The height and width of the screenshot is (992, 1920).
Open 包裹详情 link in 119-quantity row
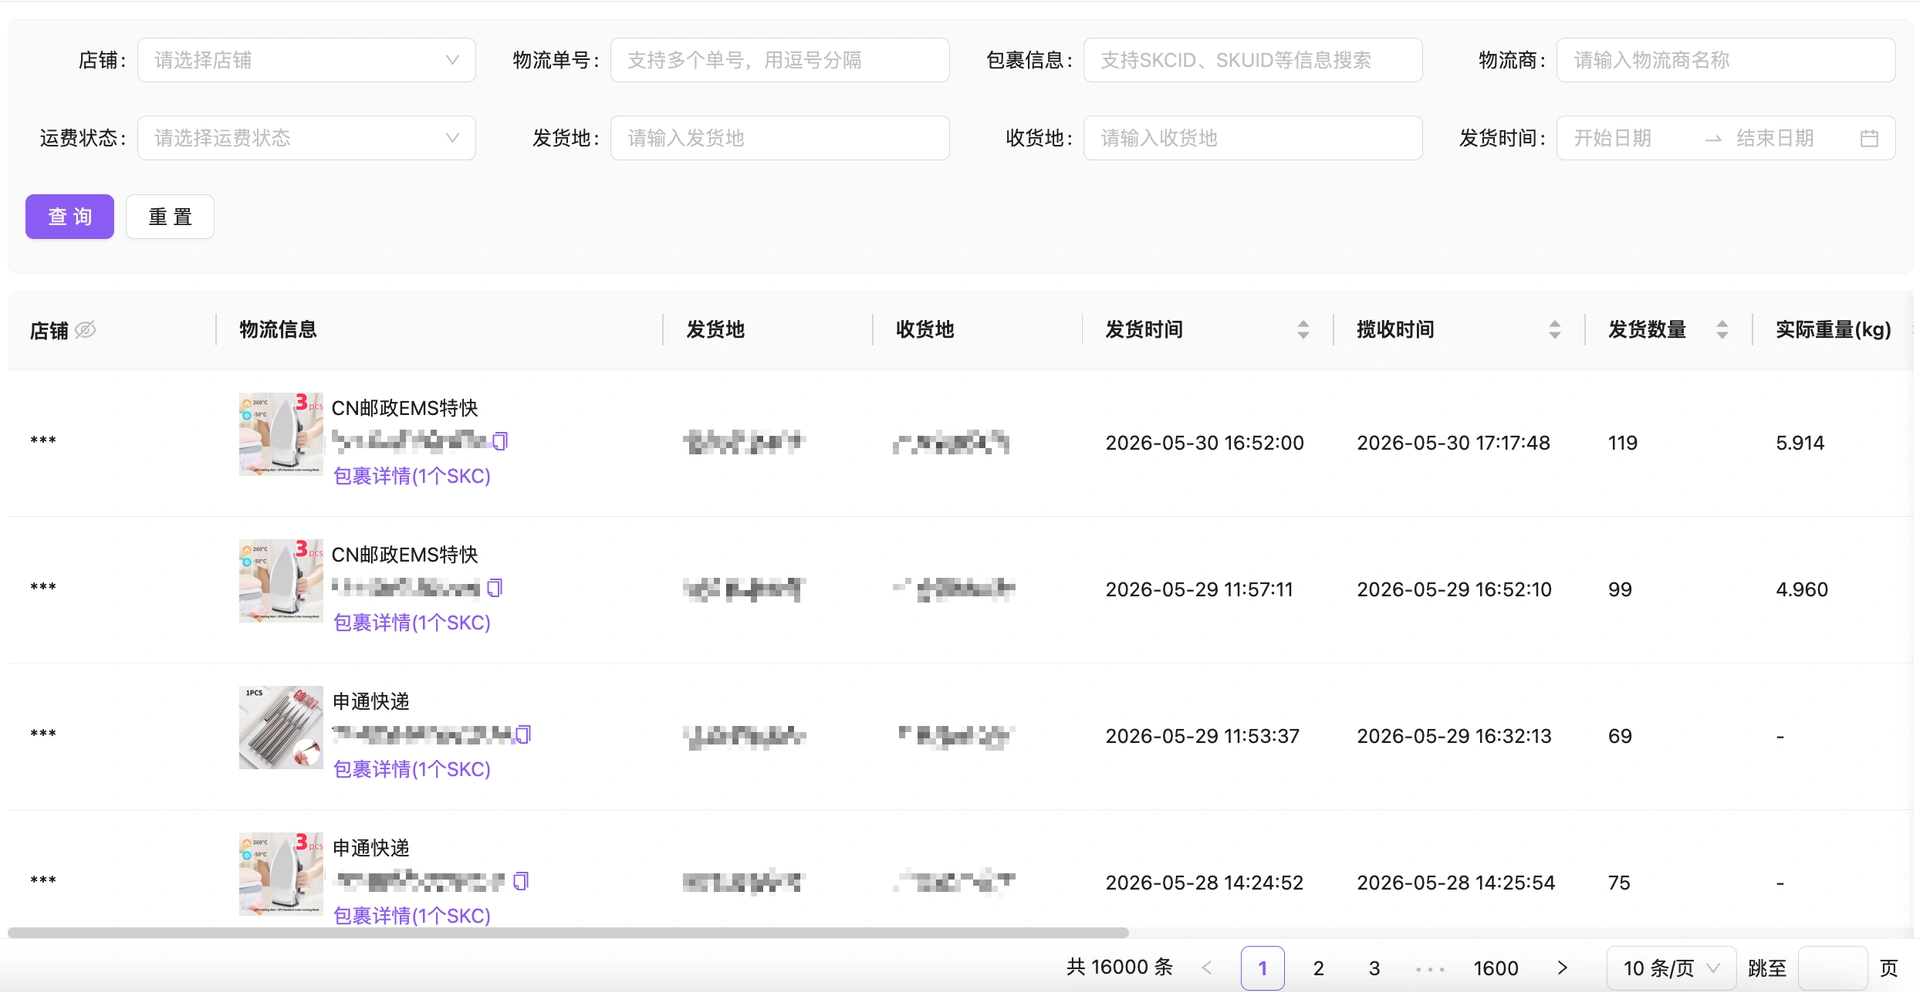[x=411, y=476]
